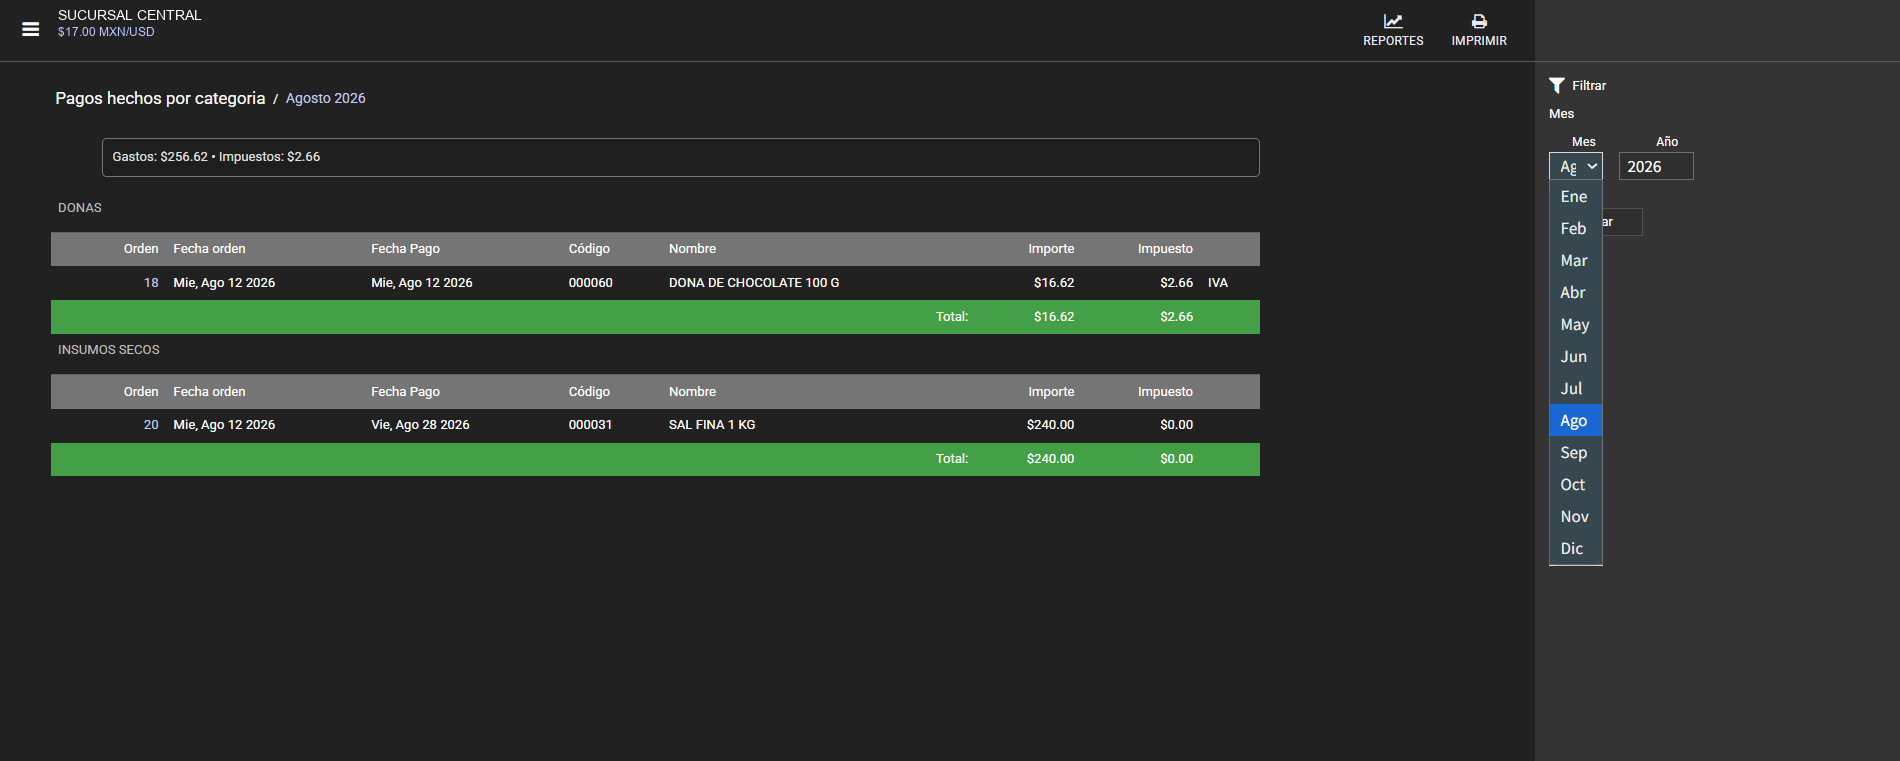This screenshot has height=761, width=1900.
Task: Collapse the Mes month dropdown
Action: (x=1576, y=167)
